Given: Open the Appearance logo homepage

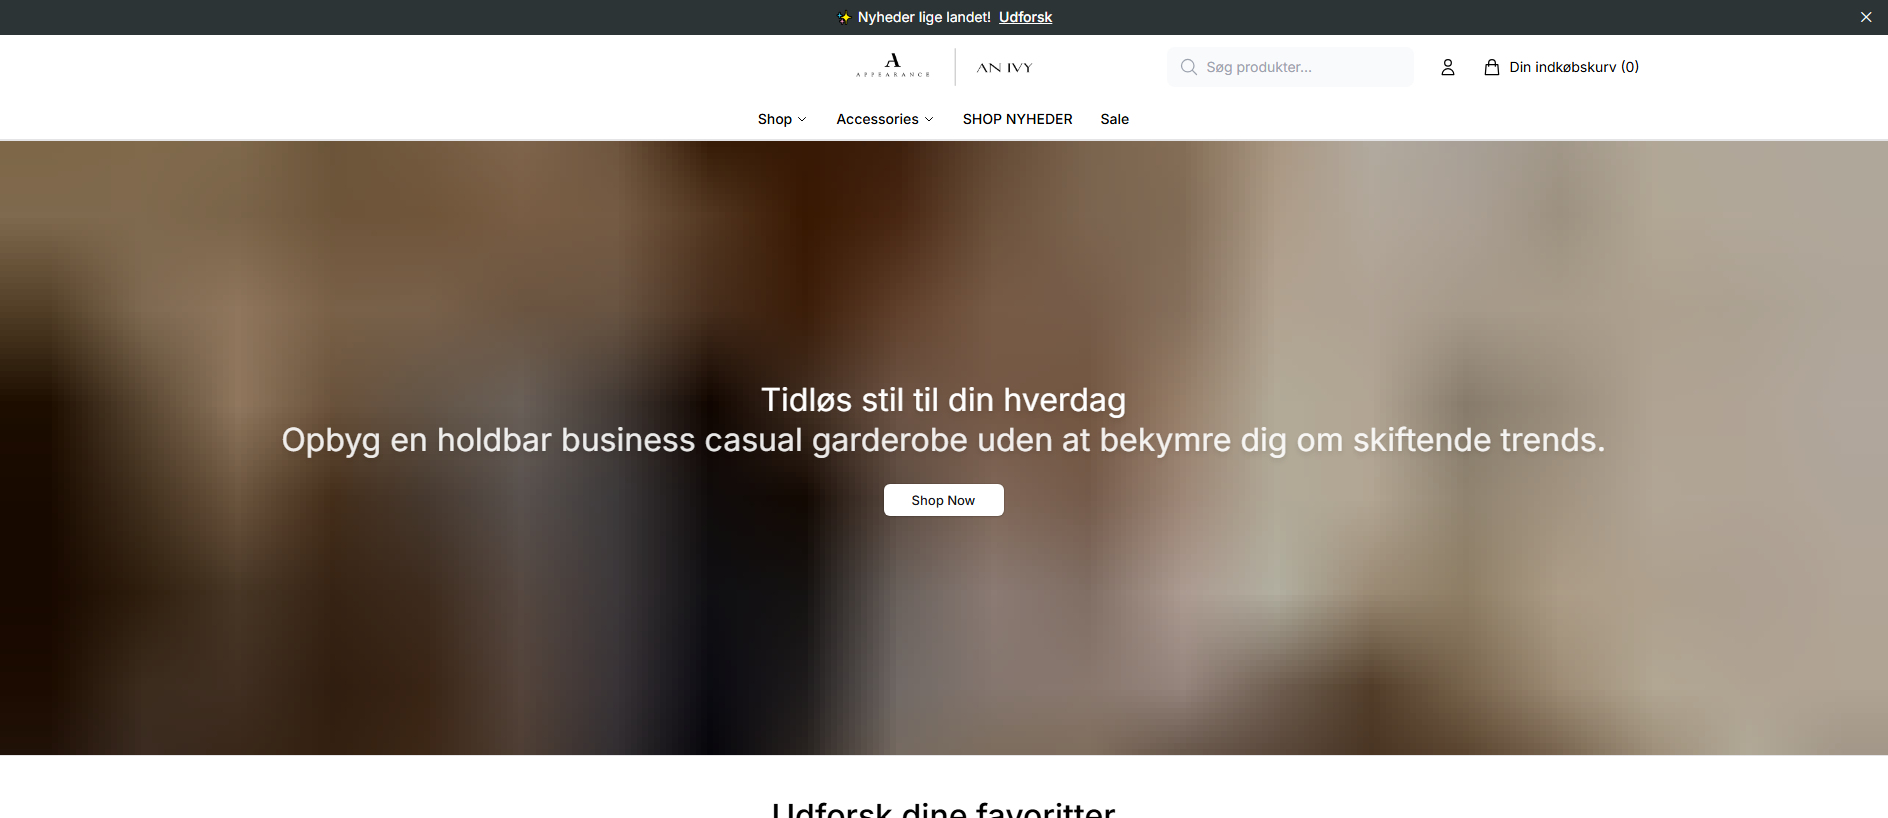Looking at the screenshot, I should tap(893, 66).
